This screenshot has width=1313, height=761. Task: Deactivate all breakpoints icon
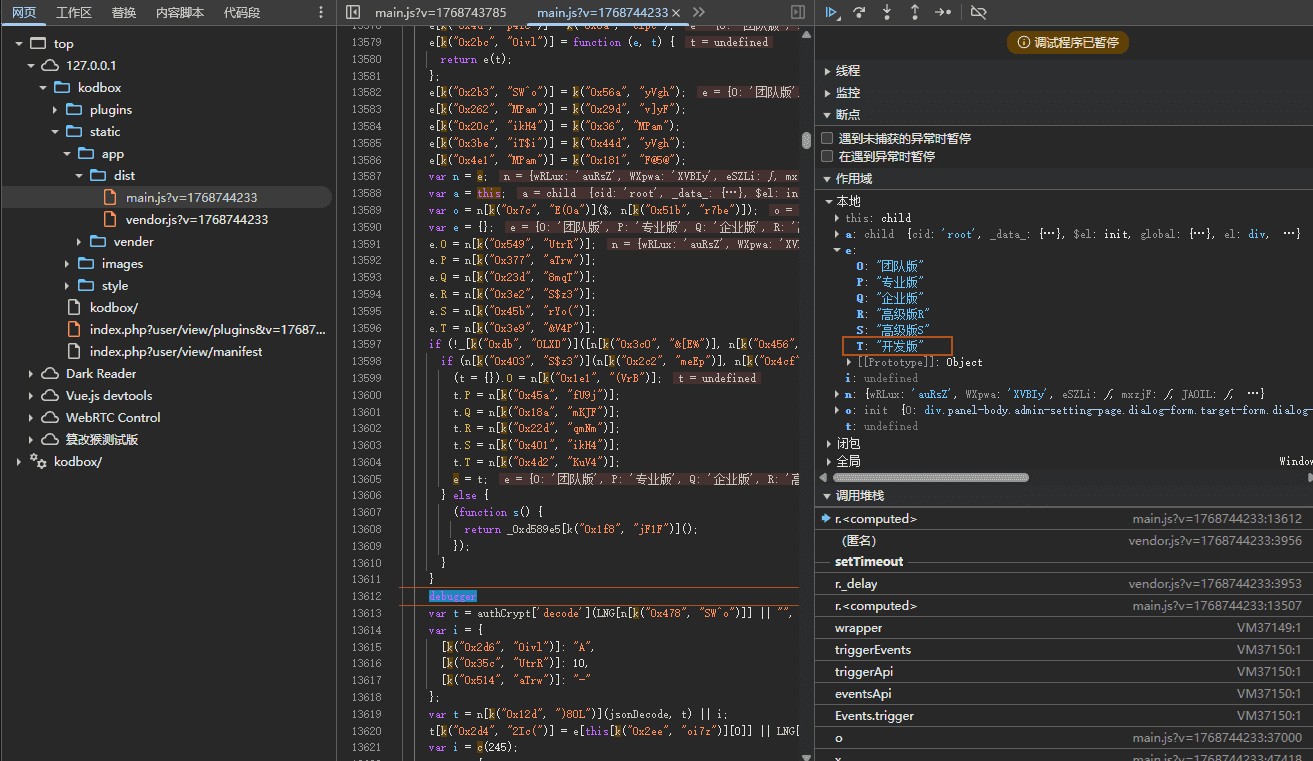point(978,12)
